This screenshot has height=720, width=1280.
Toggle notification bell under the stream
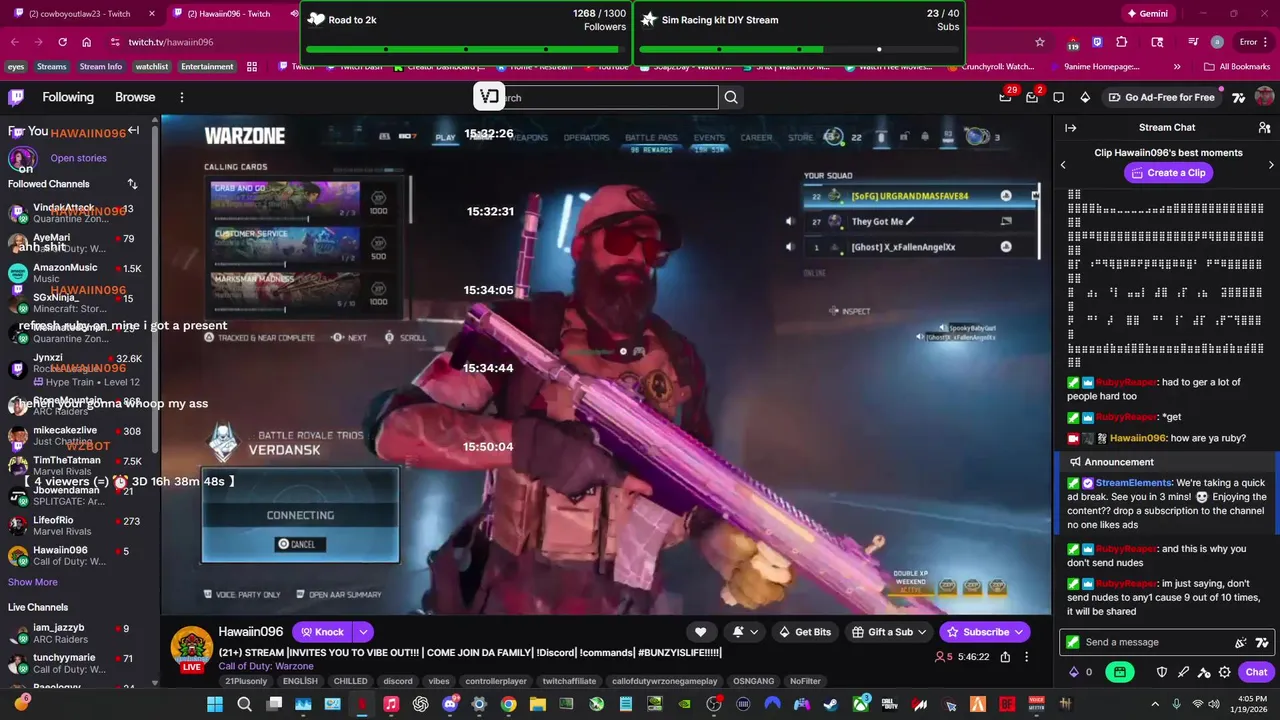click(x=738, y=632)
